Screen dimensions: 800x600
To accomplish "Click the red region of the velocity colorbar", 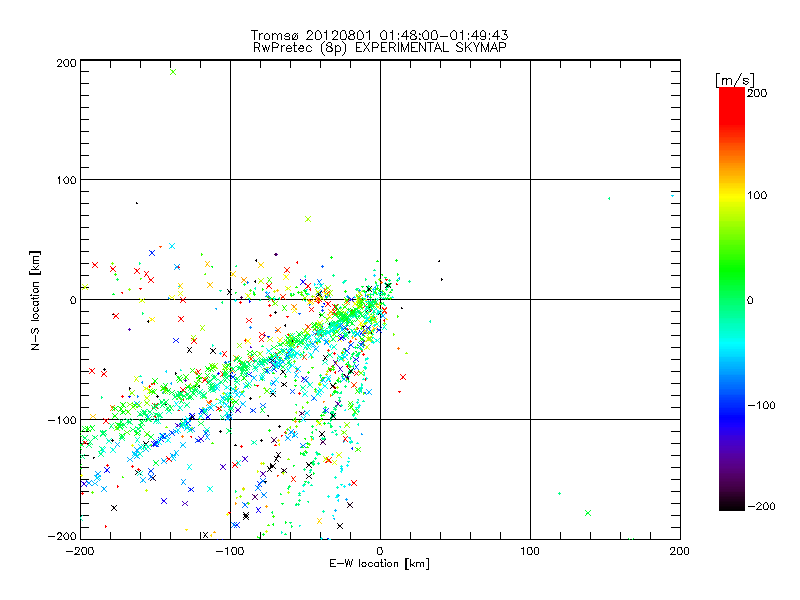I will point(732,105).
